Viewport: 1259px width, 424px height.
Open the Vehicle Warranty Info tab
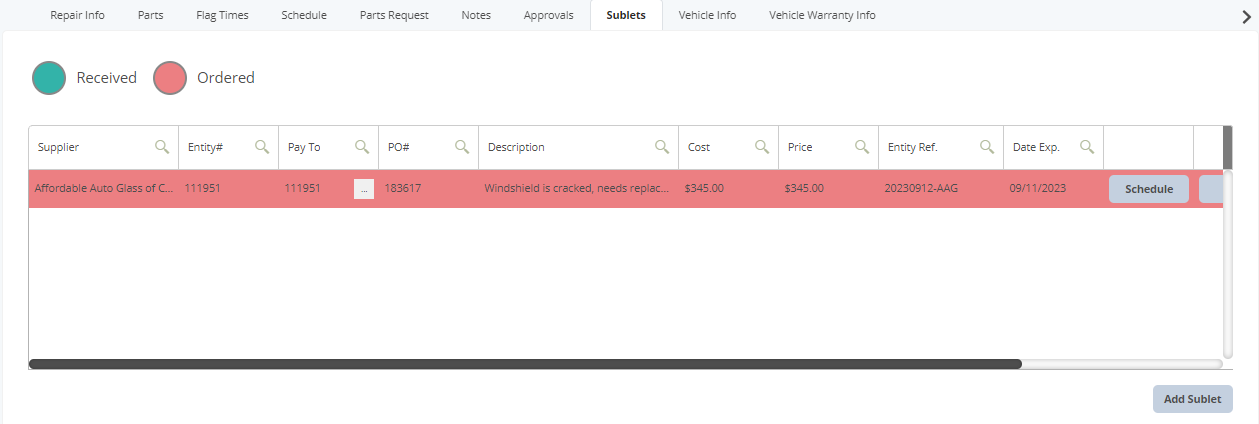pos(822,15)
